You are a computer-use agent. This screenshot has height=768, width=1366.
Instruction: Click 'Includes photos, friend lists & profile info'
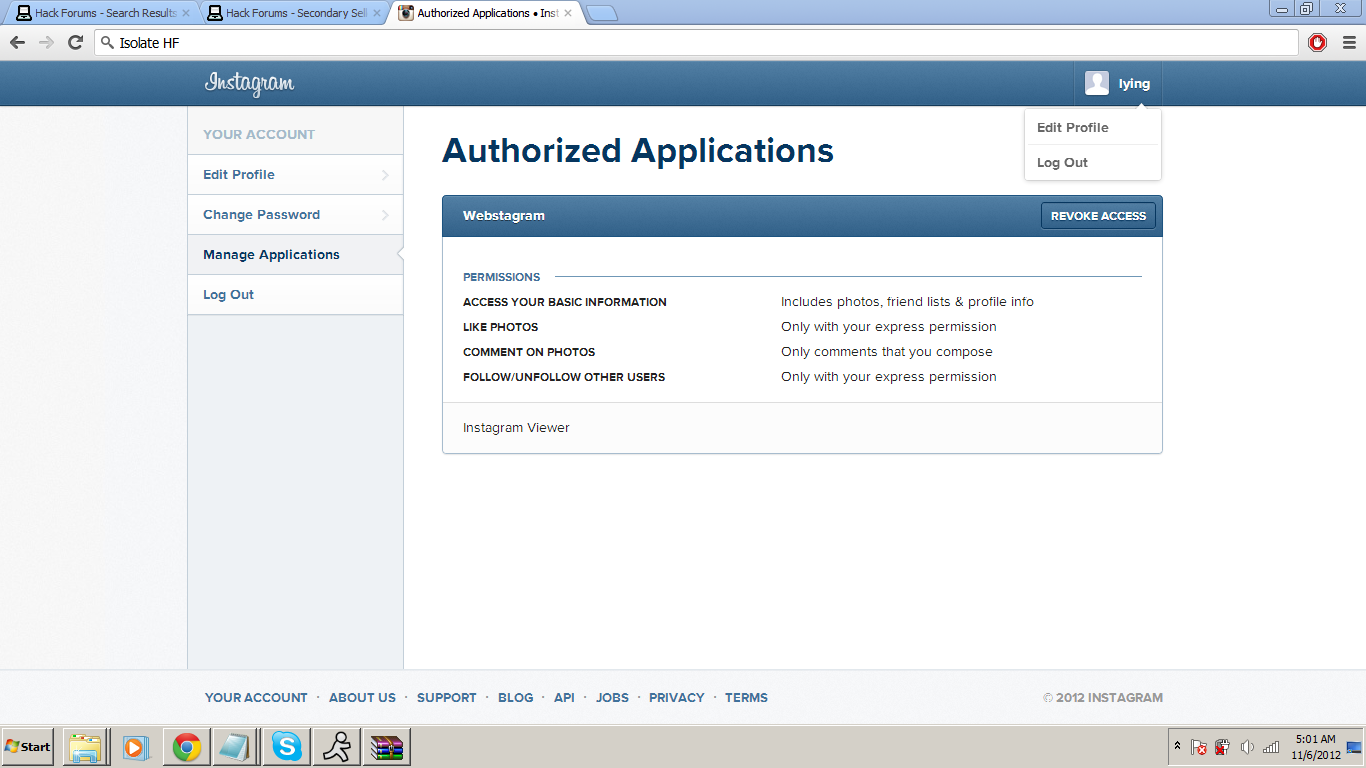[x=907, y=302]
